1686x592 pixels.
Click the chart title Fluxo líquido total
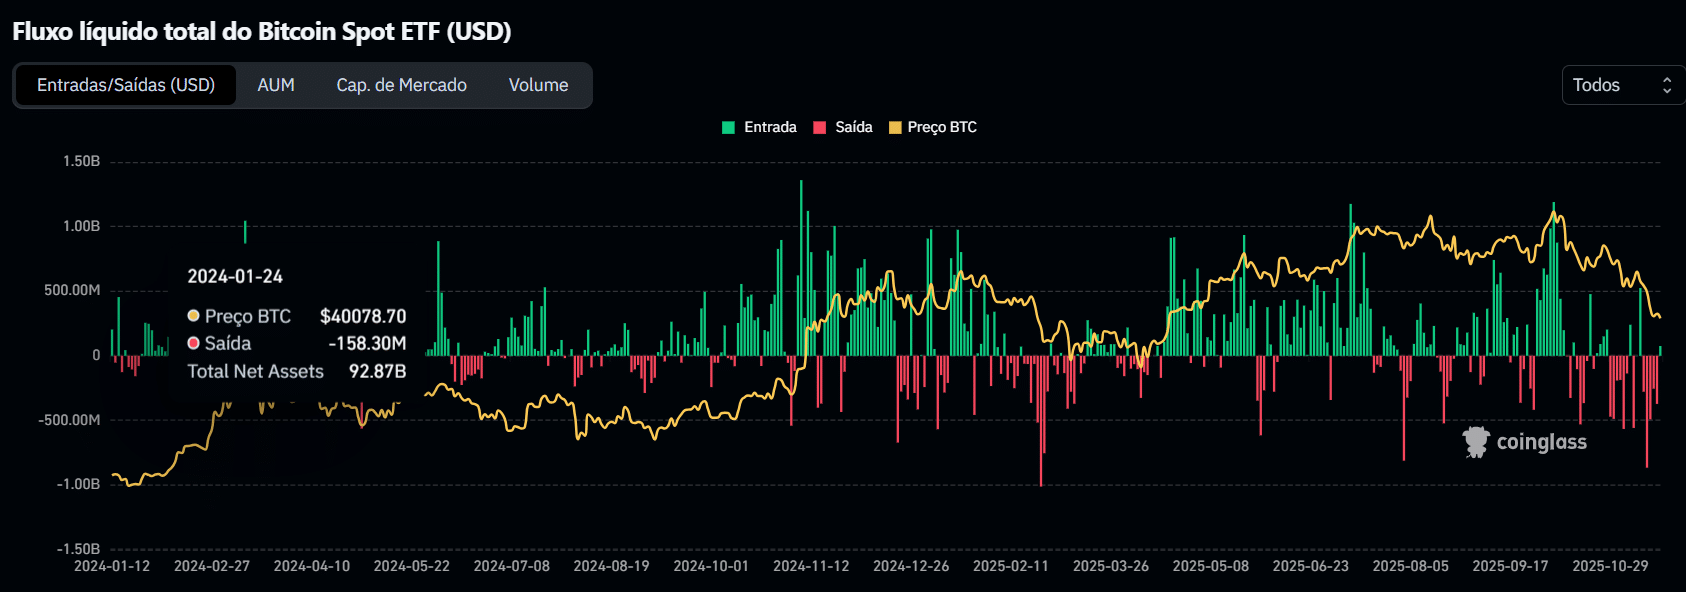262,31
